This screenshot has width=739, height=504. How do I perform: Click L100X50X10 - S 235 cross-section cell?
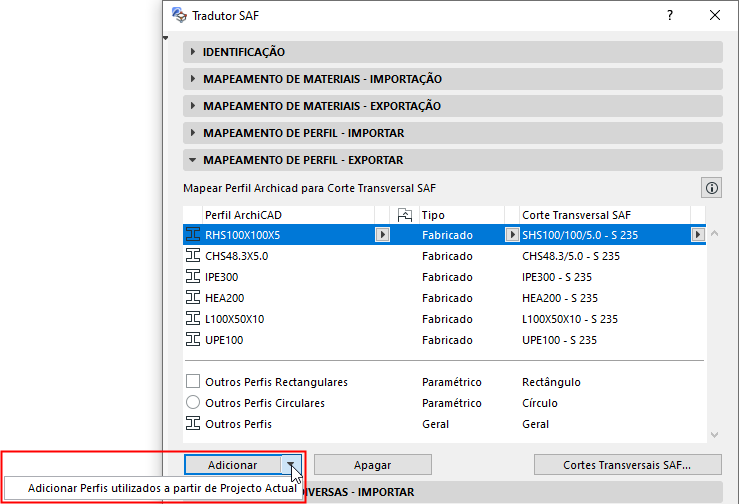570,319
